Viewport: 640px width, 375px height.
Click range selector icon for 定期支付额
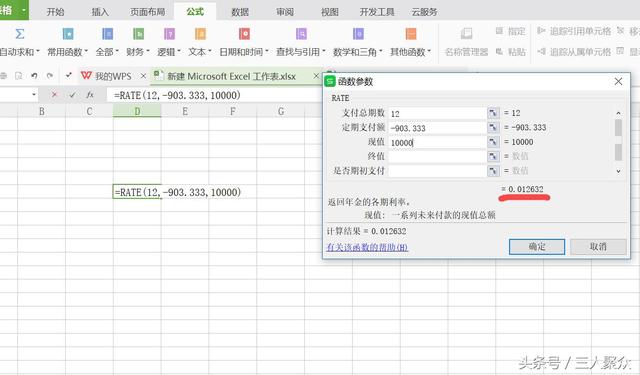(493, 128)
